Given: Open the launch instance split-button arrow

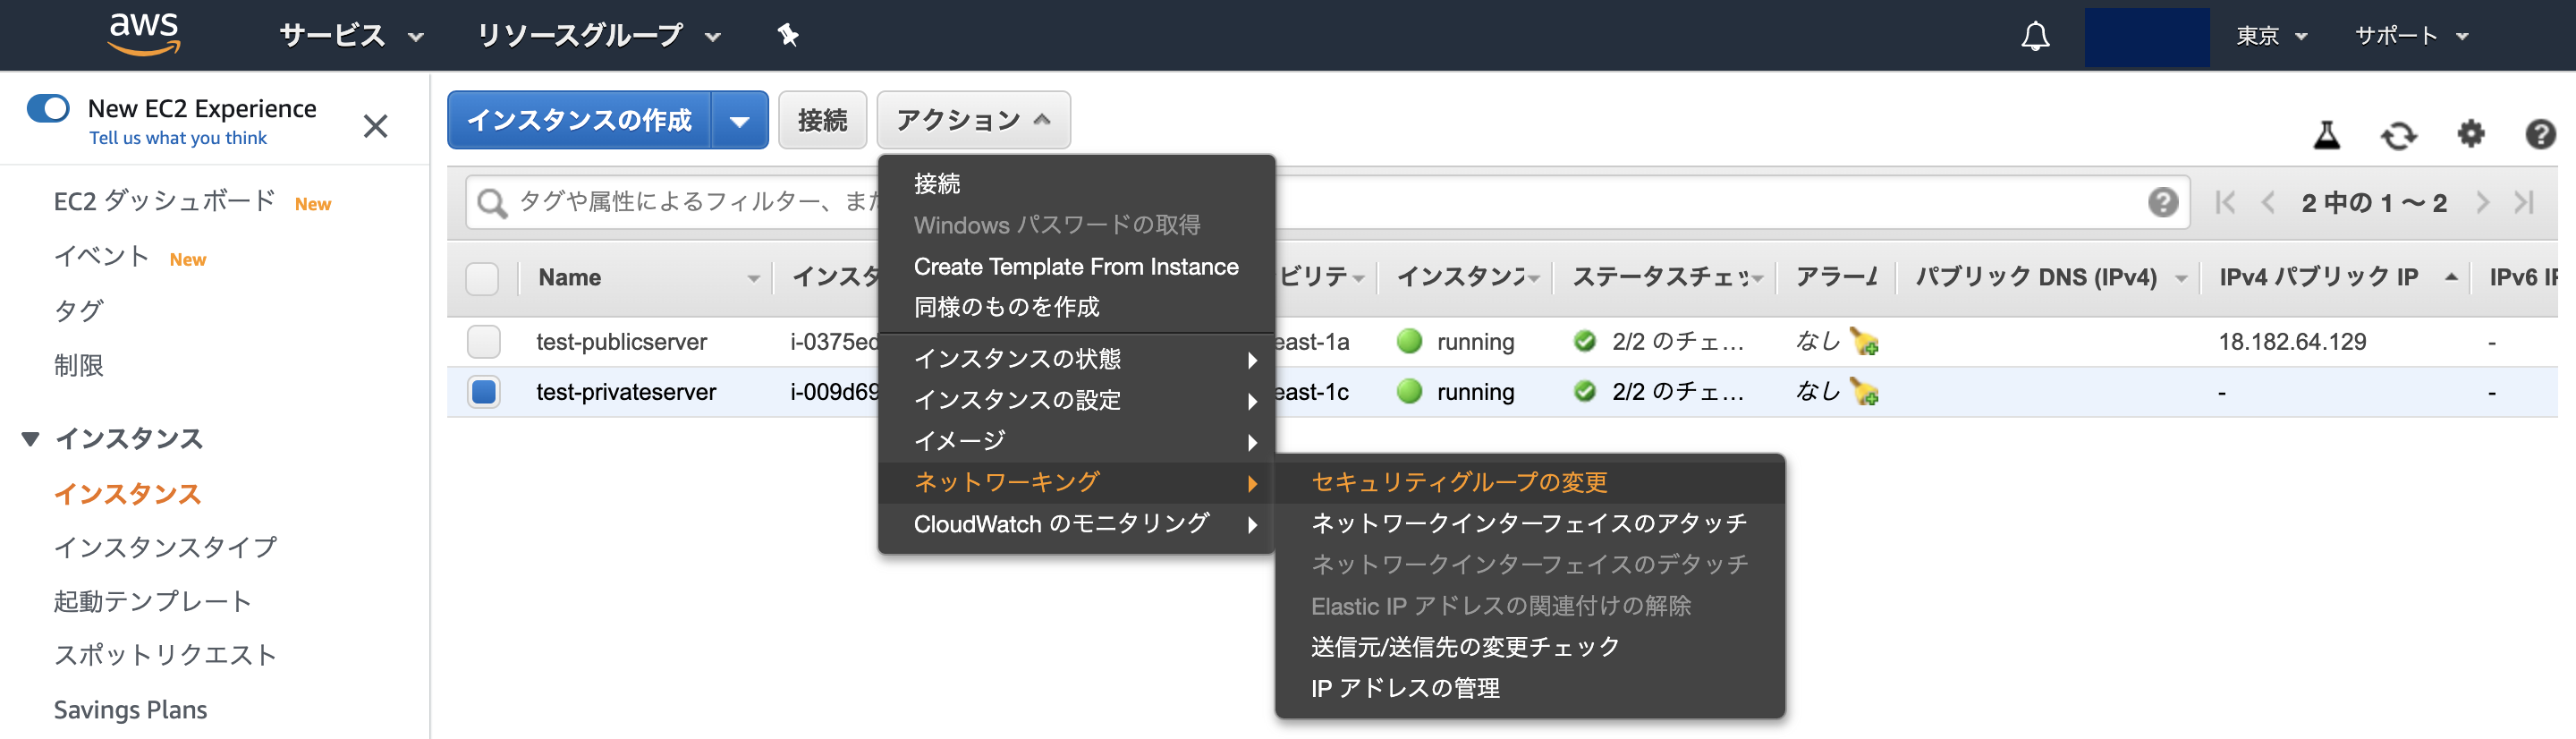Looking at the screenshot, I should pos(740,121).
